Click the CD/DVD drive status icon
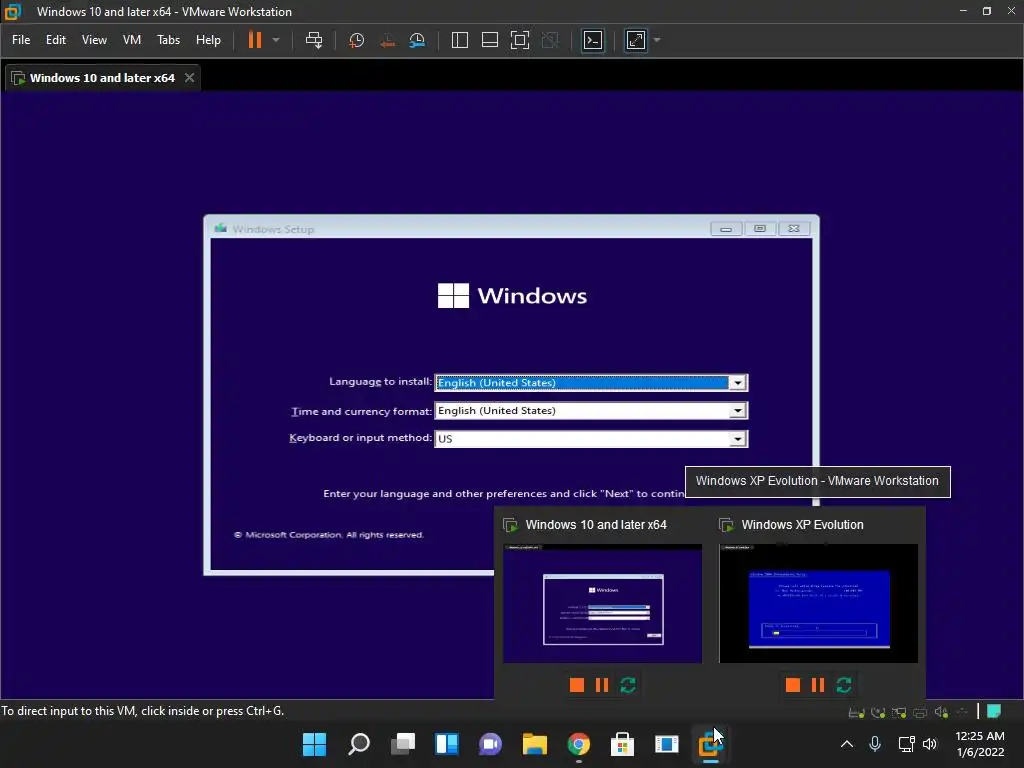This screenshot has height=768, width=1024. (878, 712)
